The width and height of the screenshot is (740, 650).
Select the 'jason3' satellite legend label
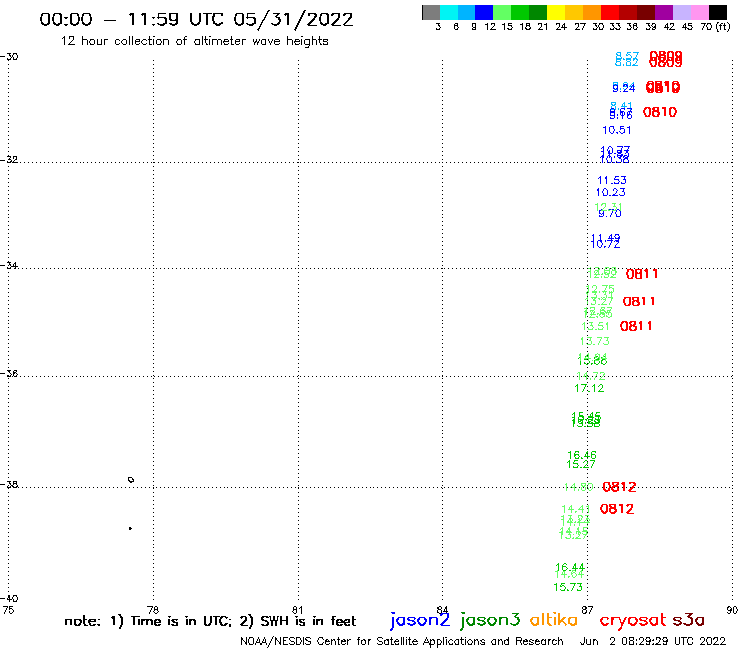(490, 620)
